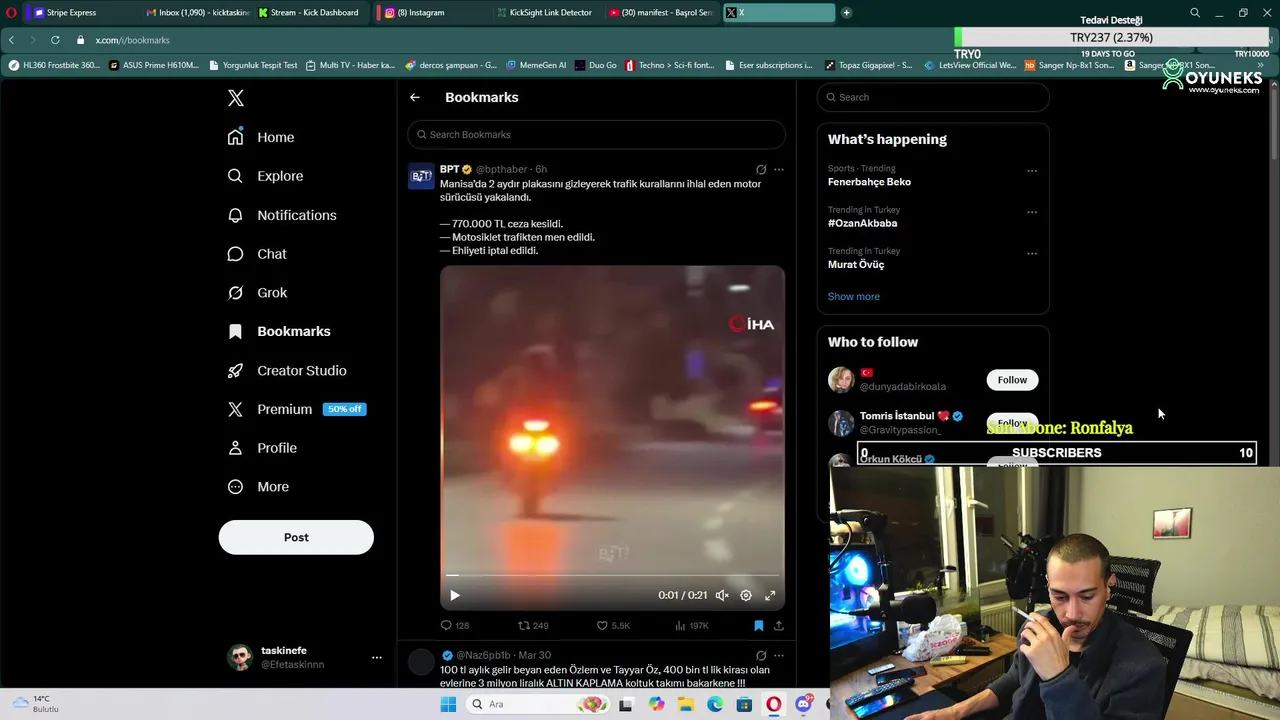Click Grok icon on BPT post

[761, 170]
